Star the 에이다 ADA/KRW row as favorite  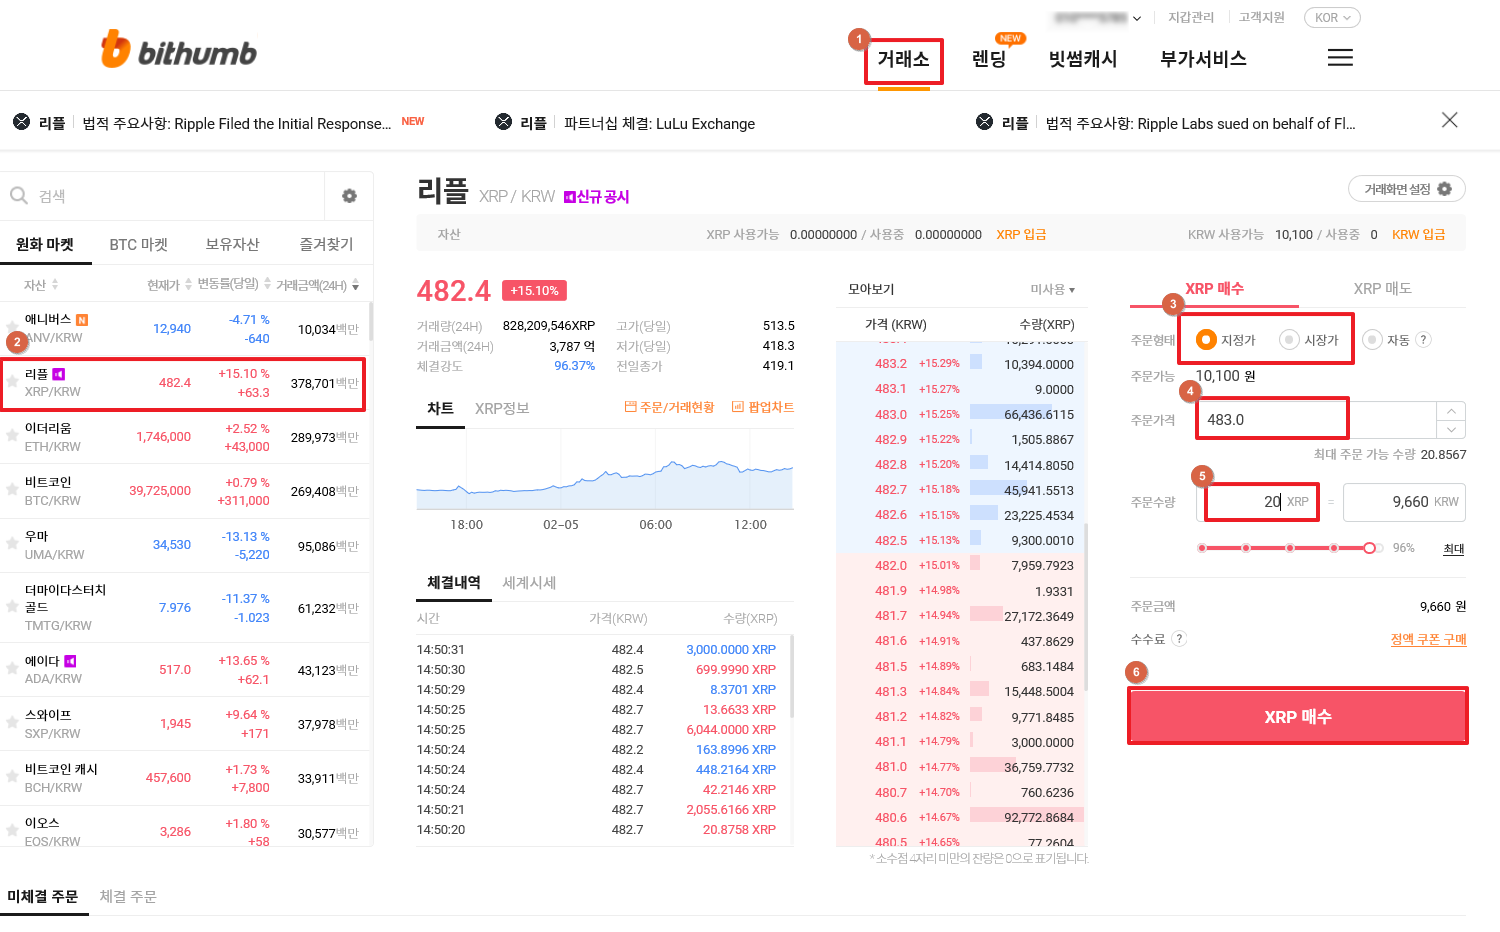tap(12, 670)
